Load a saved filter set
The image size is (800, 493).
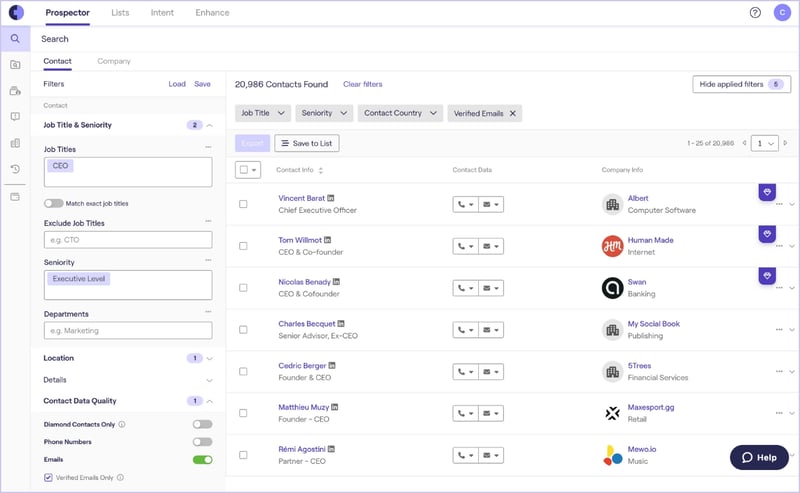[x=177, y=84]
